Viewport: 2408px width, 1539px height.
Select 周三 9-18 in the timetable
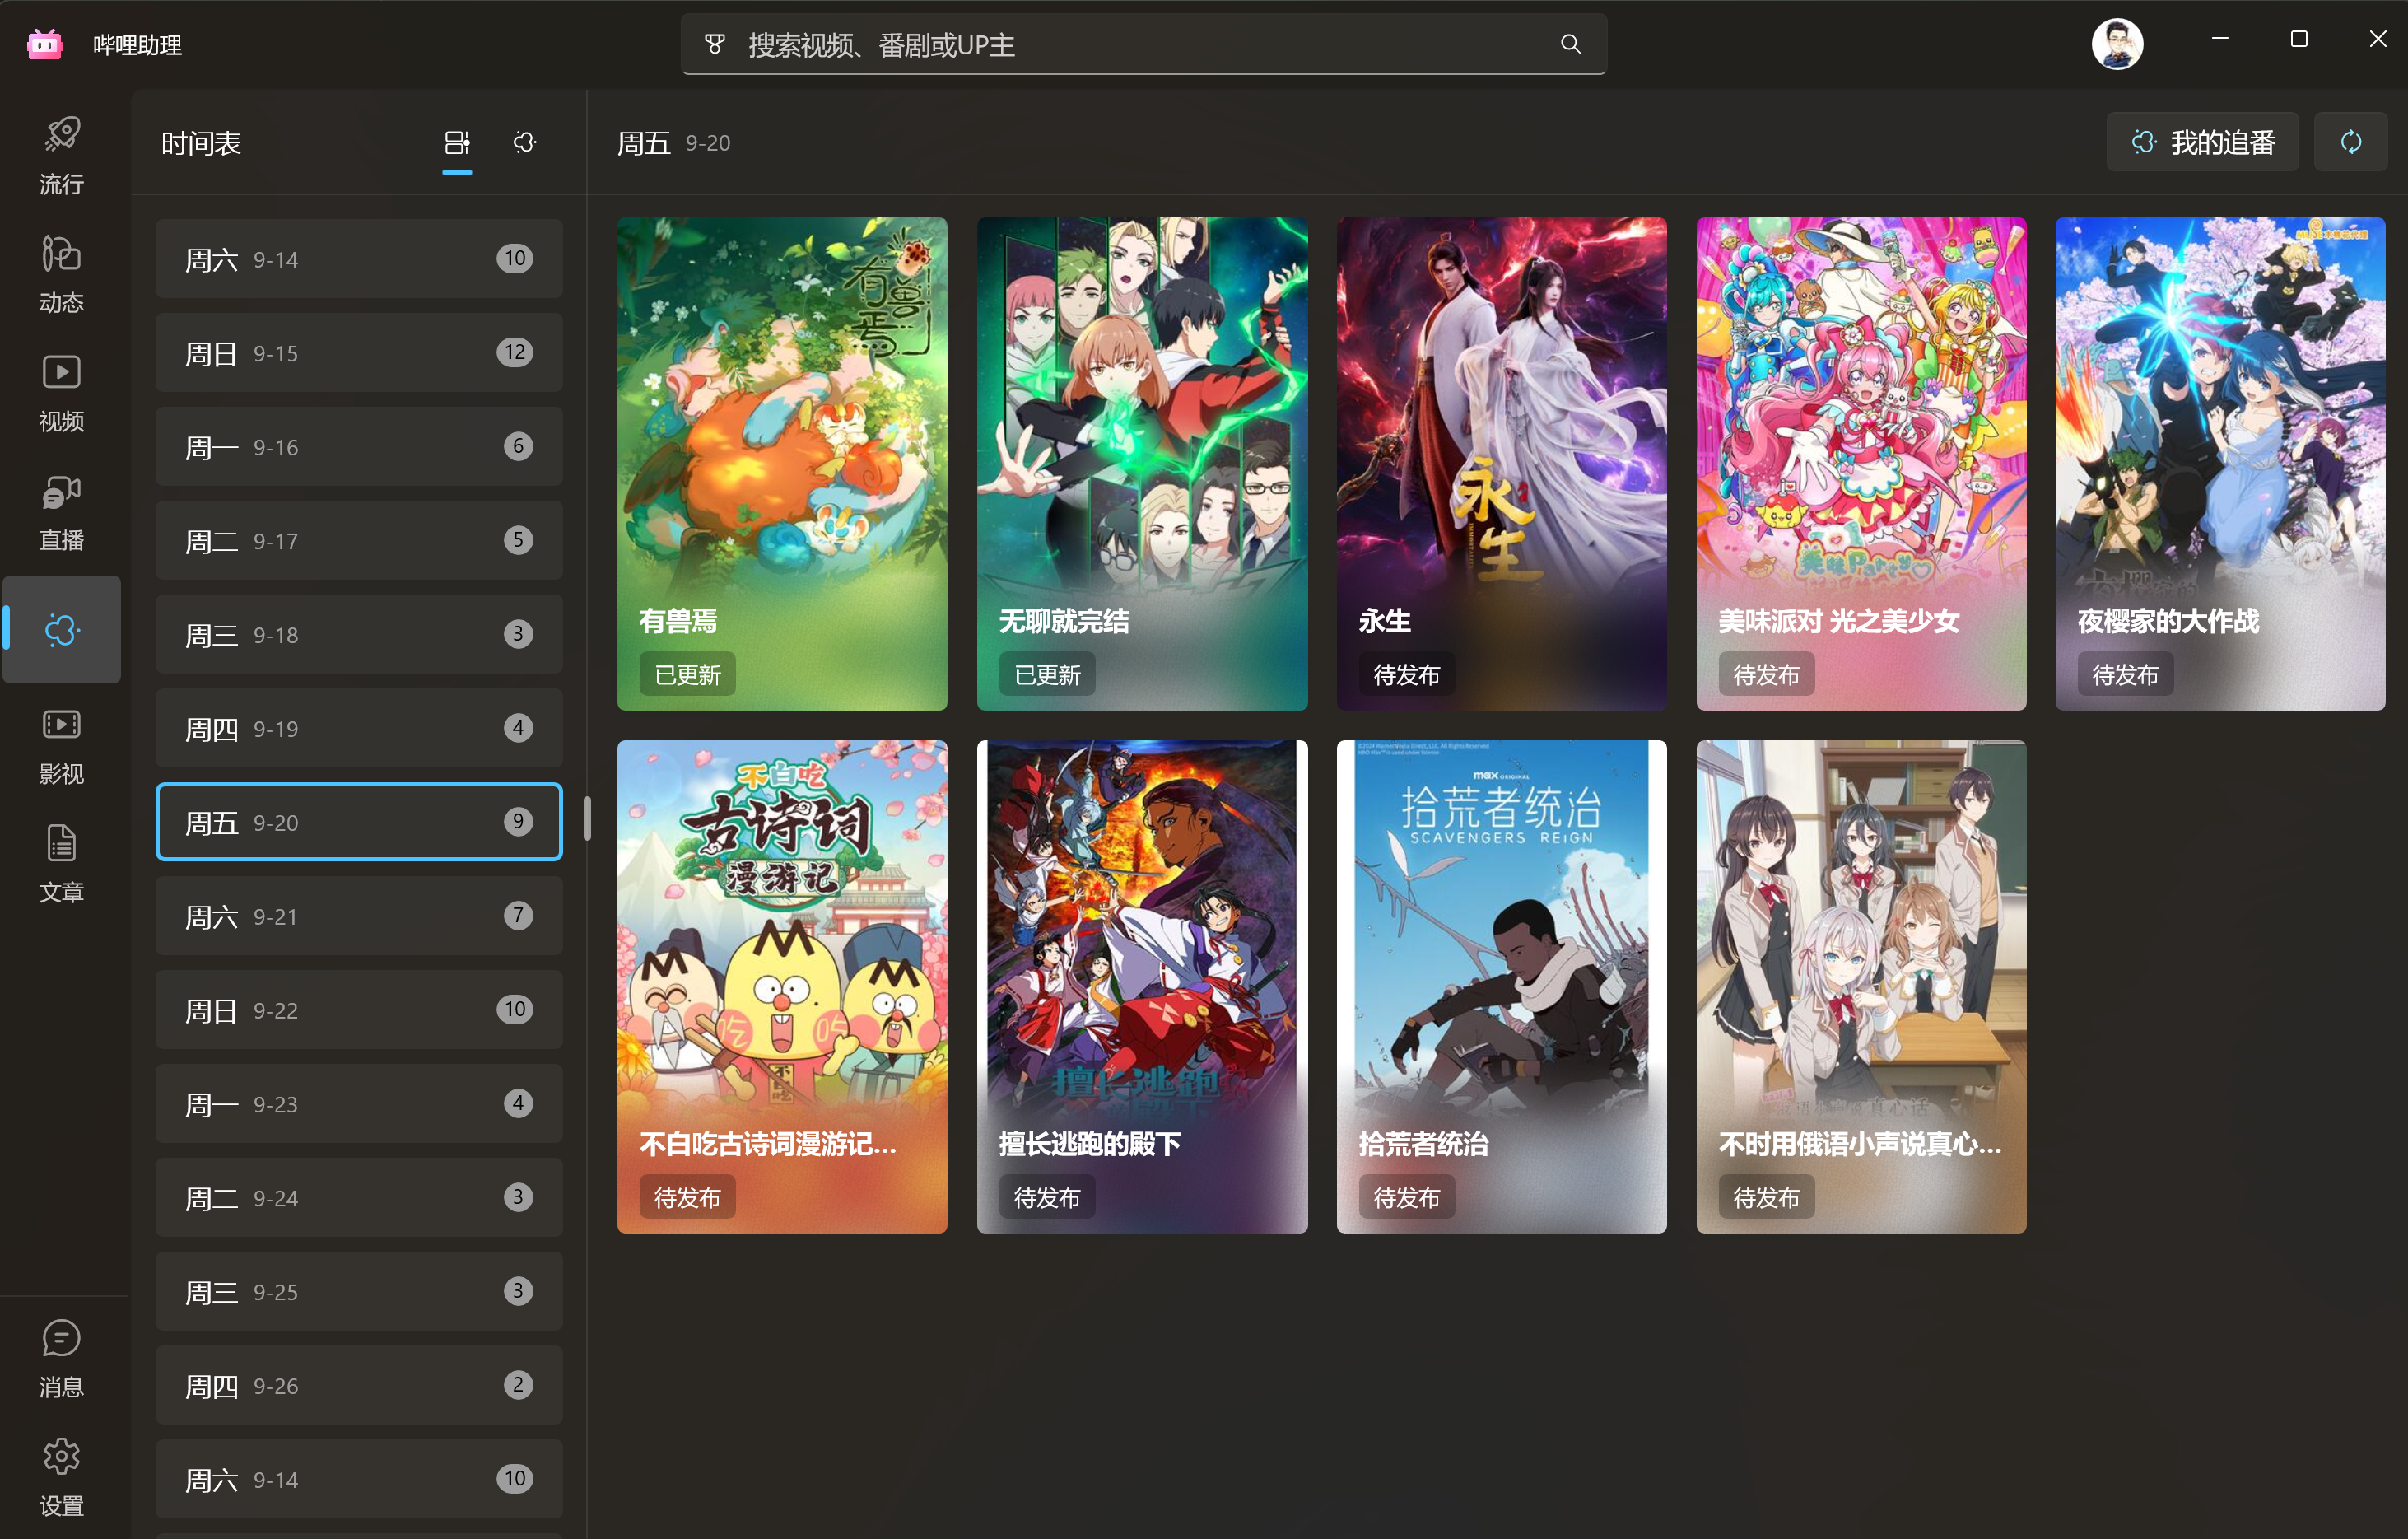(x=359, y=635)
